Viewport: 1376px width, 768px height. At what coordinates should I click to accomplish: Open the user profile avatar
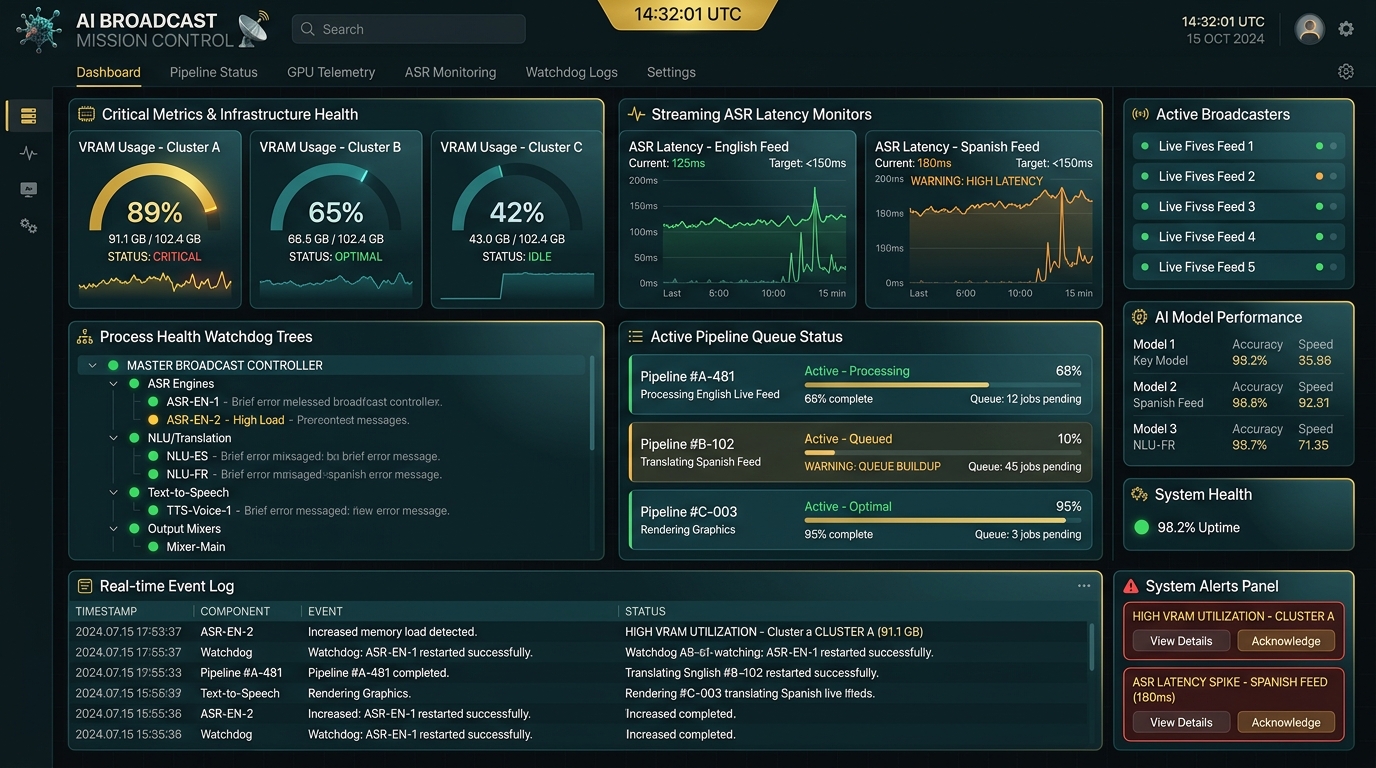[x=1310, y=29]
